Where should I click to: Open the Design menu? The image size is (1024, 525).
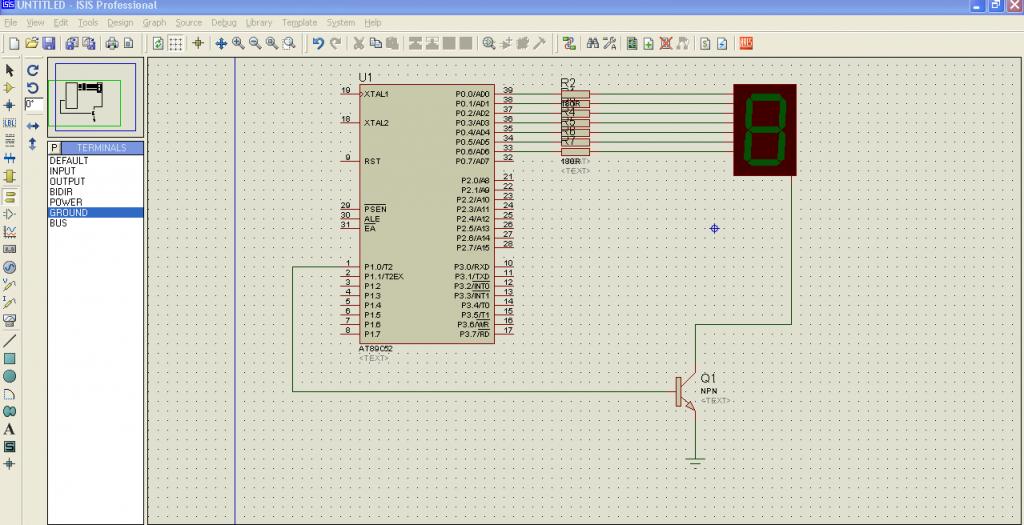pyautogui.click(x=120, y=22)
